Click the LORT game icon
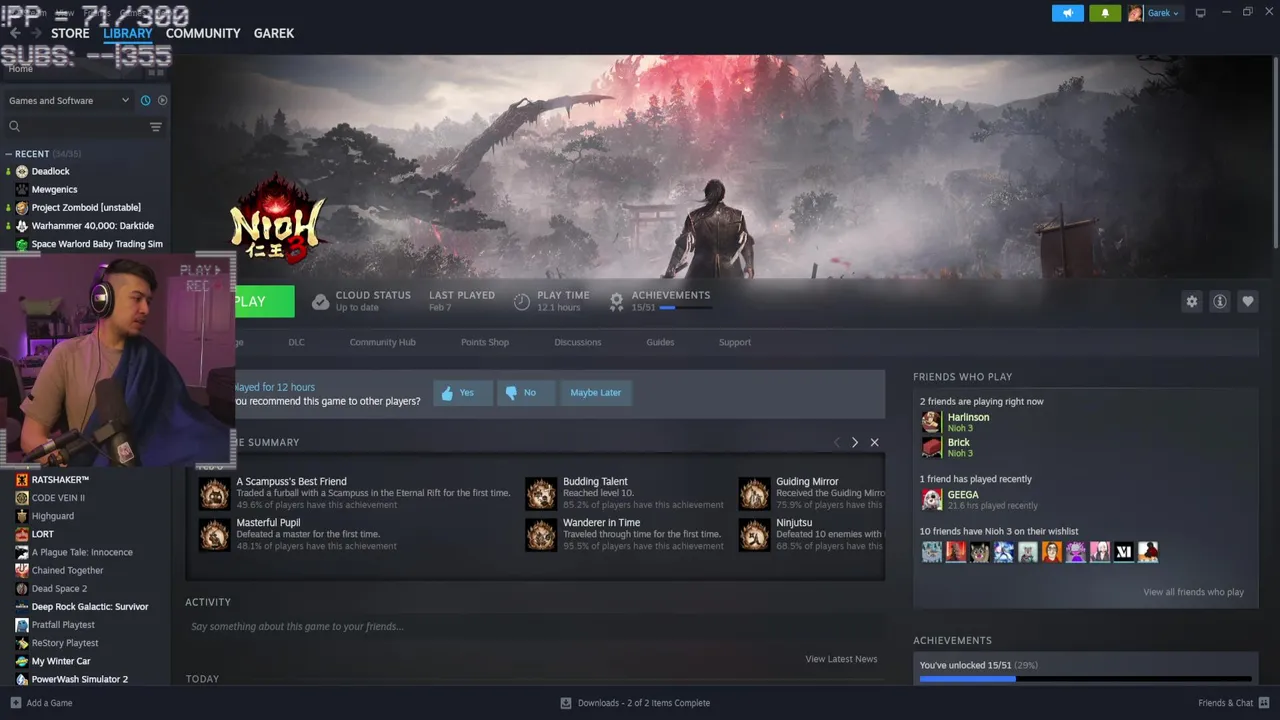The image size is (1280, 720). click(x=22, y=534)
